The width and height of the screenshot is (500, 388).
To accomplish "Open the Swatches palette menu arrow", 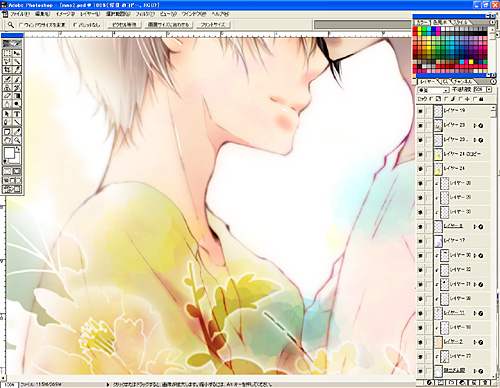I will 493,22.
